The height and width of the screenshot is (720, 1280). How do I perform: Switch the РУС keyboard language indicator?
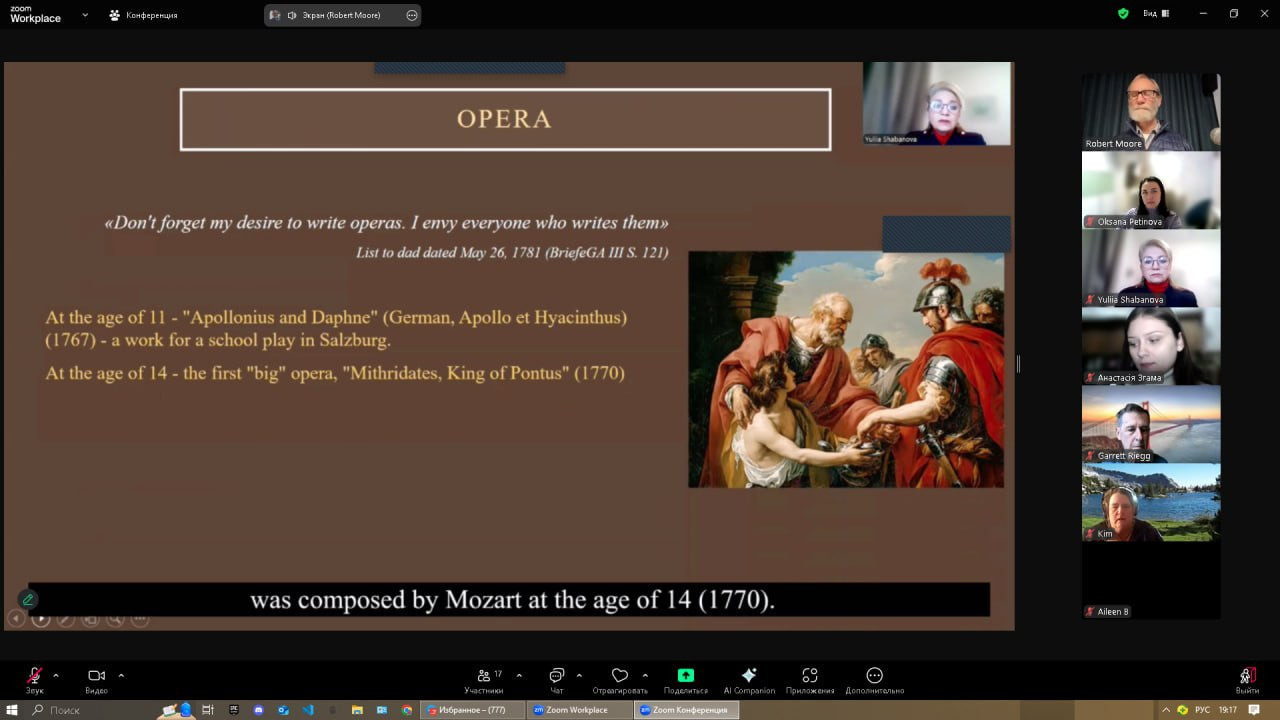click(1202, 710)
